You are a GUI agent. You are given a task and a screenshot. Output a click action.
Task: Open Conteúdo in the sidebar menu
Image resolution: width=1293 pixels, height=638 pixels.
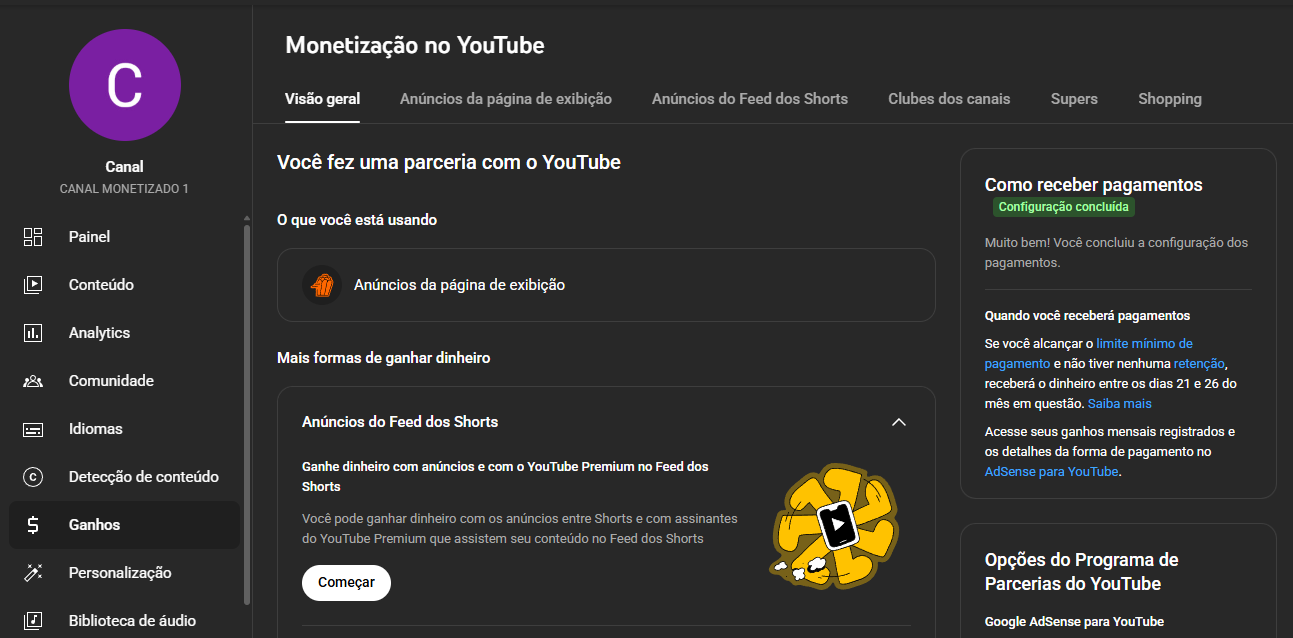click(125, 285)
